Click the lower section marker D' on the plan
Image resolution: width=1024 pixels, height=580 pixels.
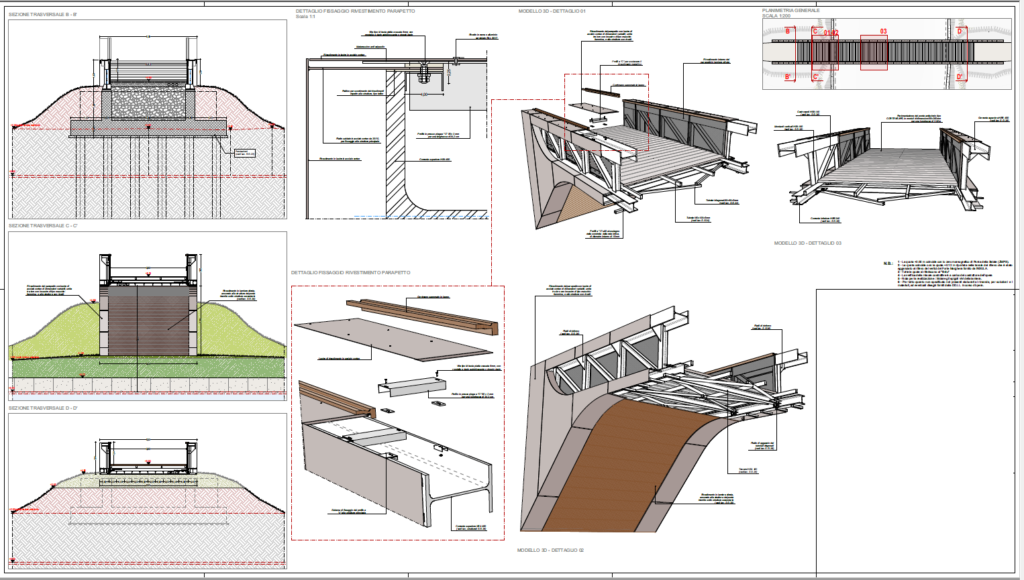pos(960,75)
